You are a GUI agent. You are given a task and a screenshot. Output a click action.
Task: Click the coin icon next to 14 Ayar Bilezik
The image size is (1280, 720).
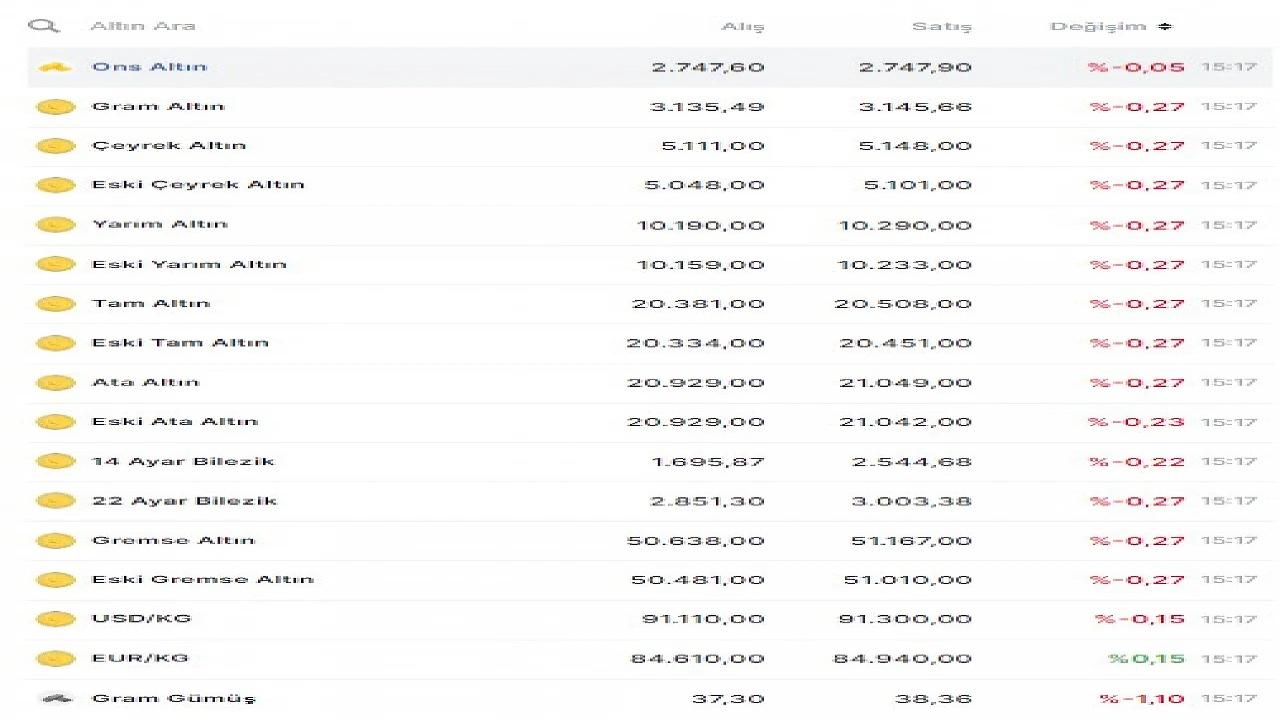[x=56, y=462]
